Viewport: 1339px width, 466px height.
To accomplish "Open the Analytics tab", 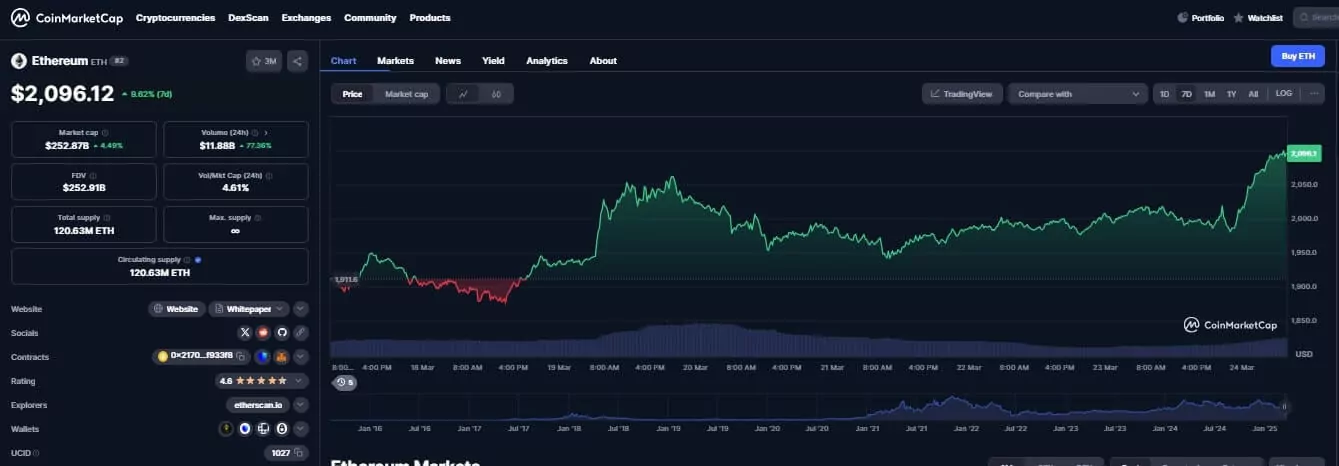I will click(x=547, y=61).
